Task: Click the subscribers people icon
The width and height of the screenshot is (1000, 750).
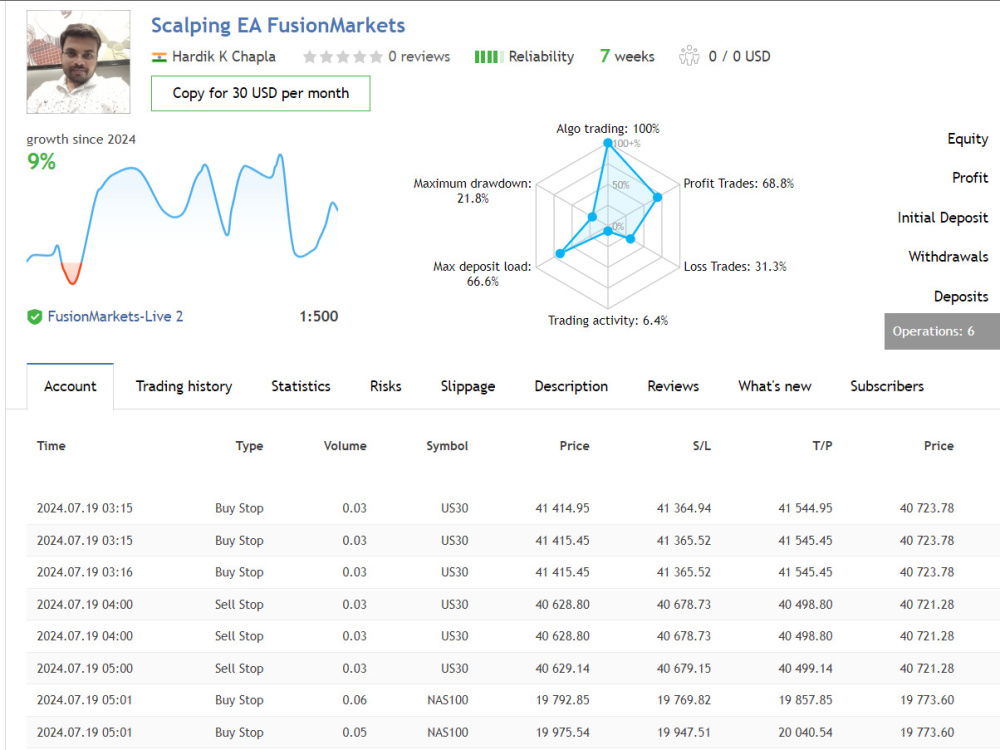Action: [689, 56]
